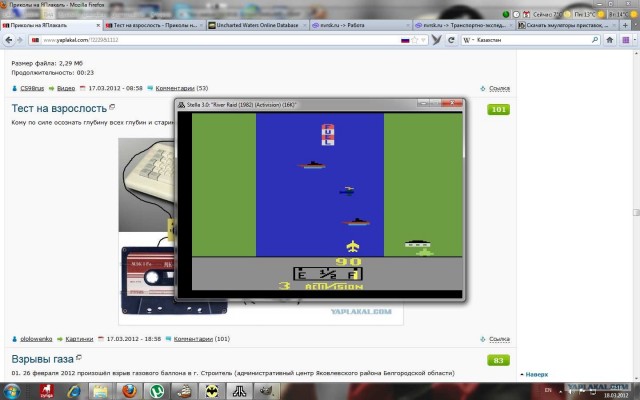The height and width of the screenshot is (400, 640).
Task: Click the calendar icon in weather bar
Action: [527, 14]
